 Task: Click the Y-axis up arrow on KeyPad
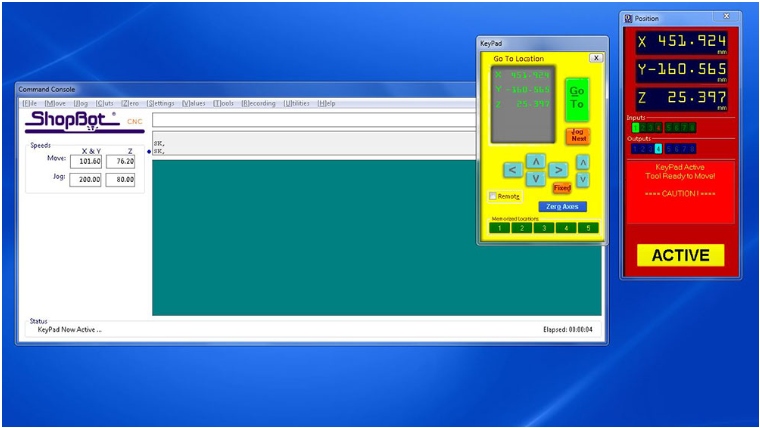click(535, 160)
